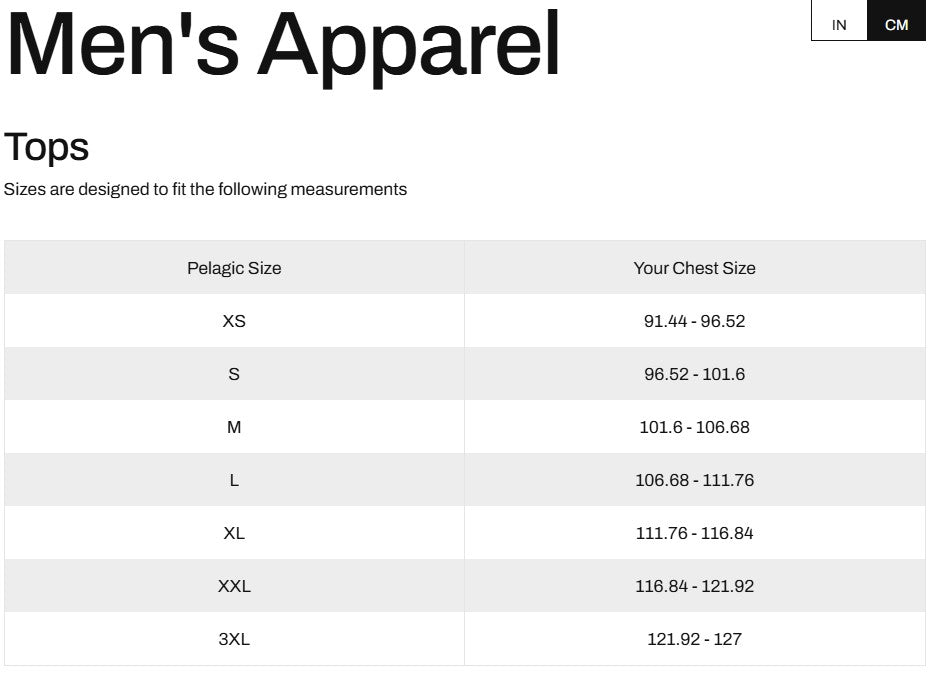932x675 pixels.
Task: Click chest measurement 91.44 - 96.52
Action: 694,321
